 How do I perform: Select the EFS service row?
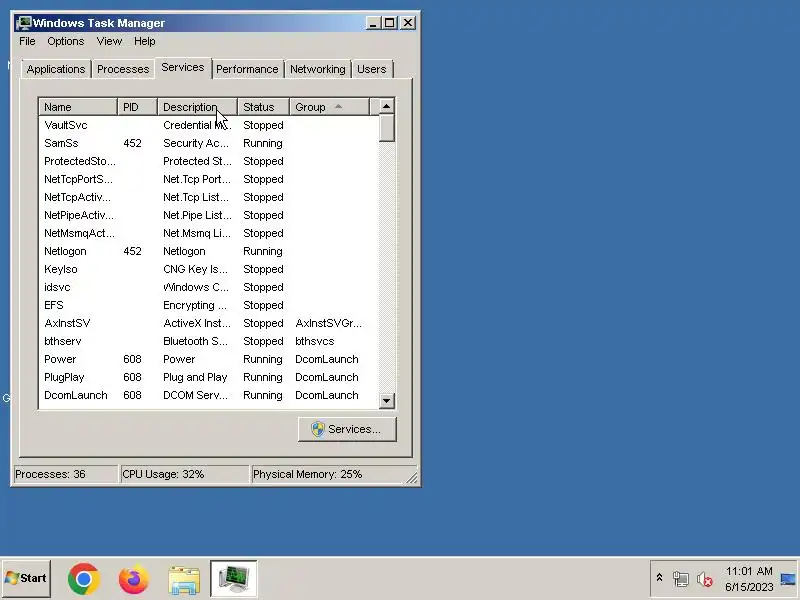209,305
